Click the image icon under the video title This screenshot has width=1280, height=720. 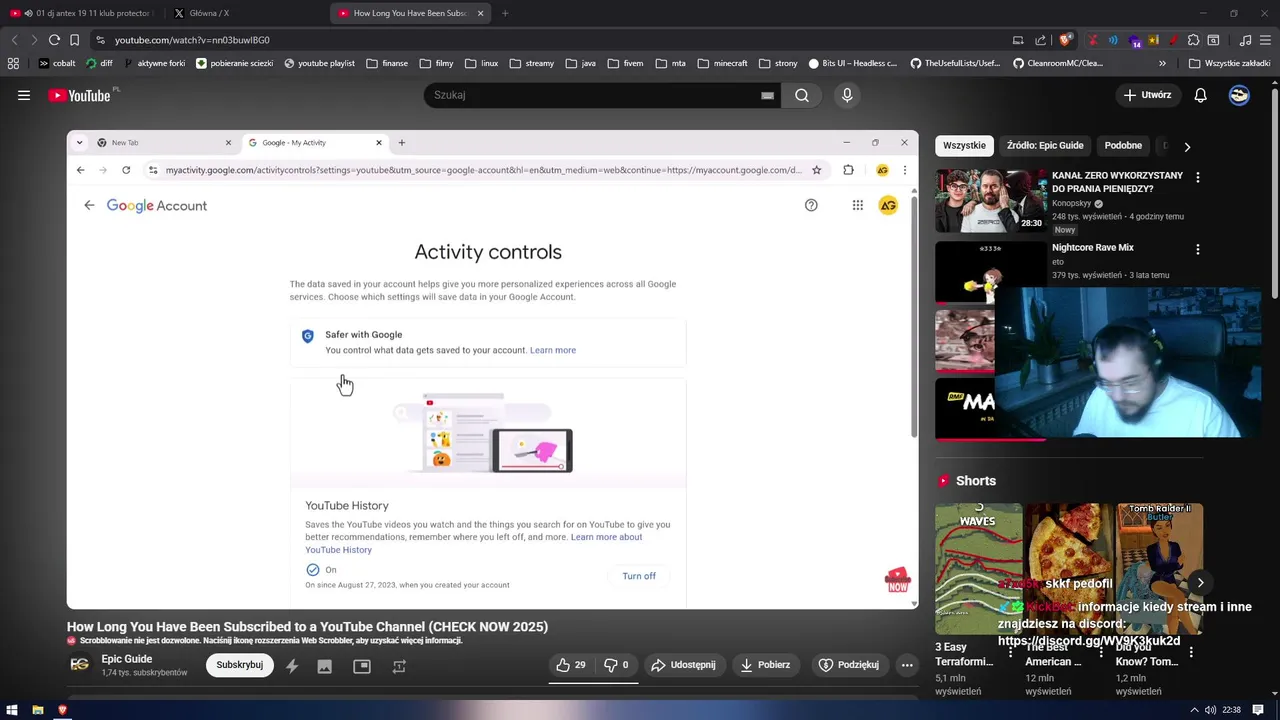tap(324, 665)
